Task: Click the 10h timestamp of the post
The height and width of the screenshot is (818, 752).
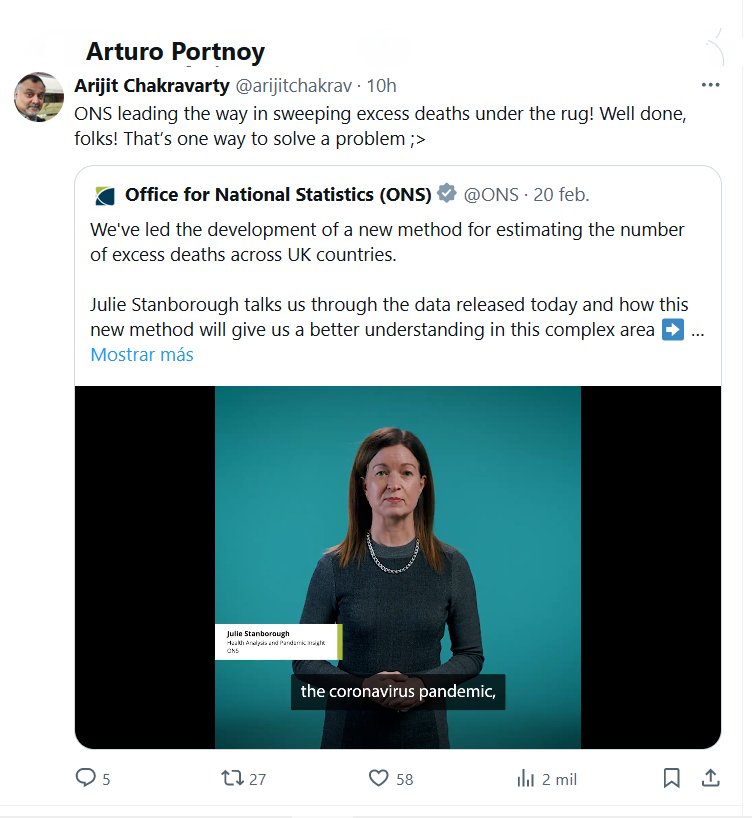Action: coord(382,85)
